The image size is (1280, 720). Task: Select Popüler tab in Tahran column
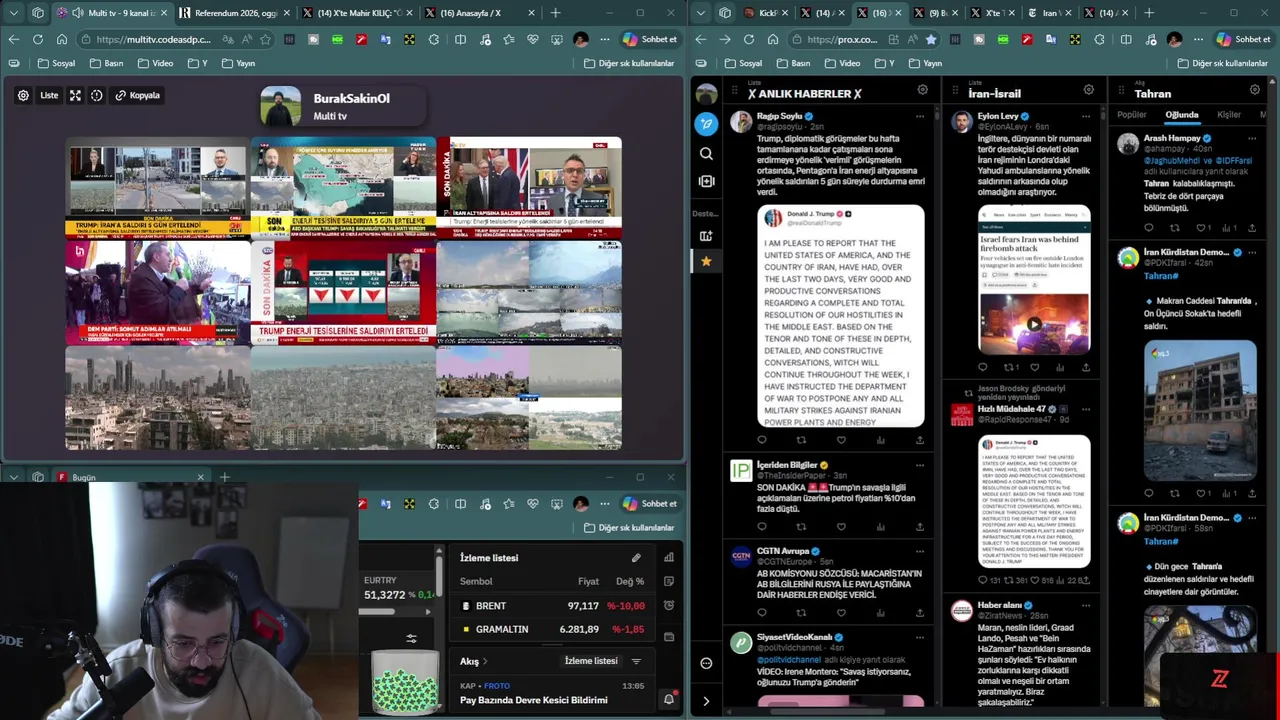[1132, 114]
